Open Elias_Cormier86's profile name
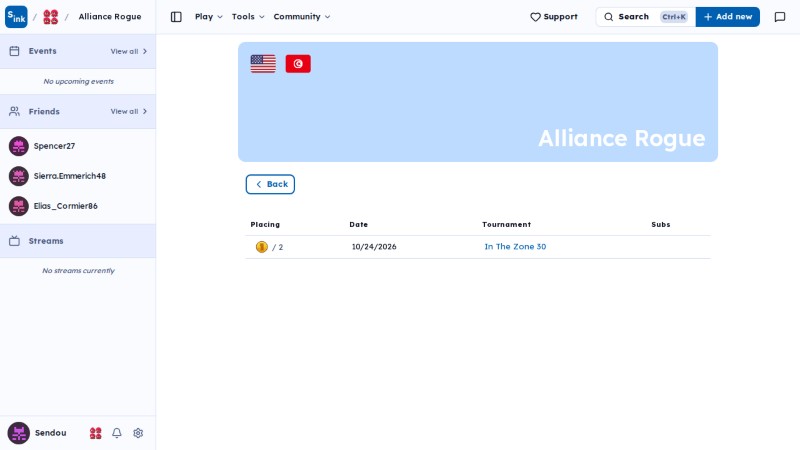Screen dimensions: 800x450 [x=65, y=206]
